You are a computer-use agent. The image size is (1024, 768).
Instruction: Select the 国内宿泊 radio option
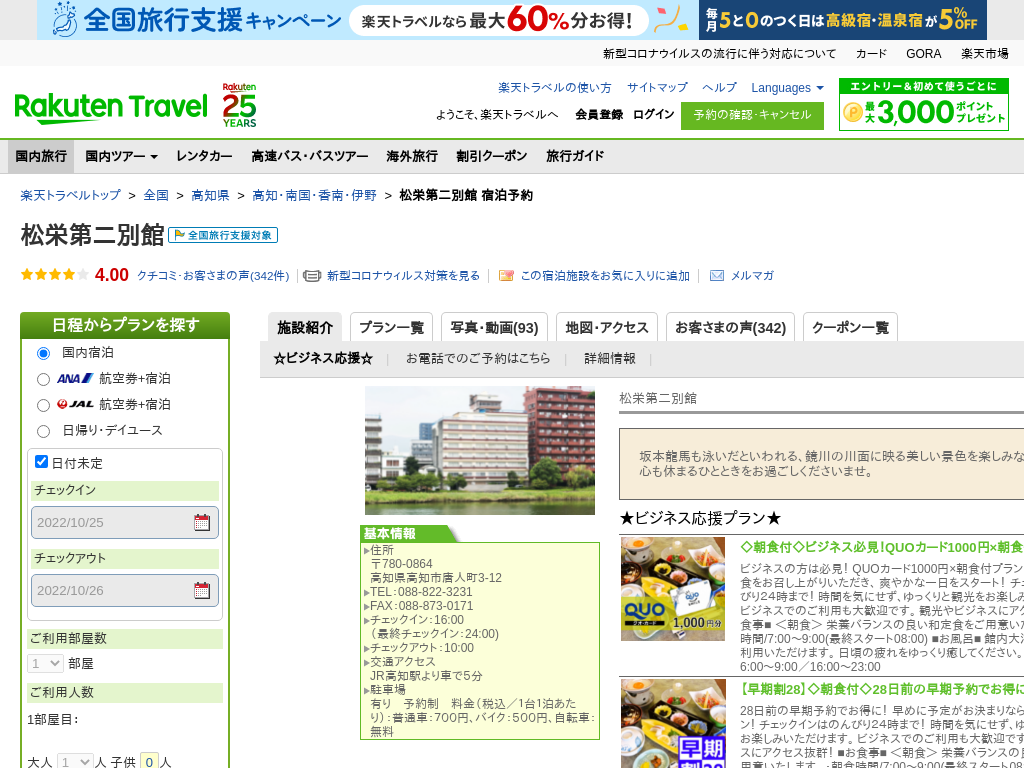coord(43,353)
